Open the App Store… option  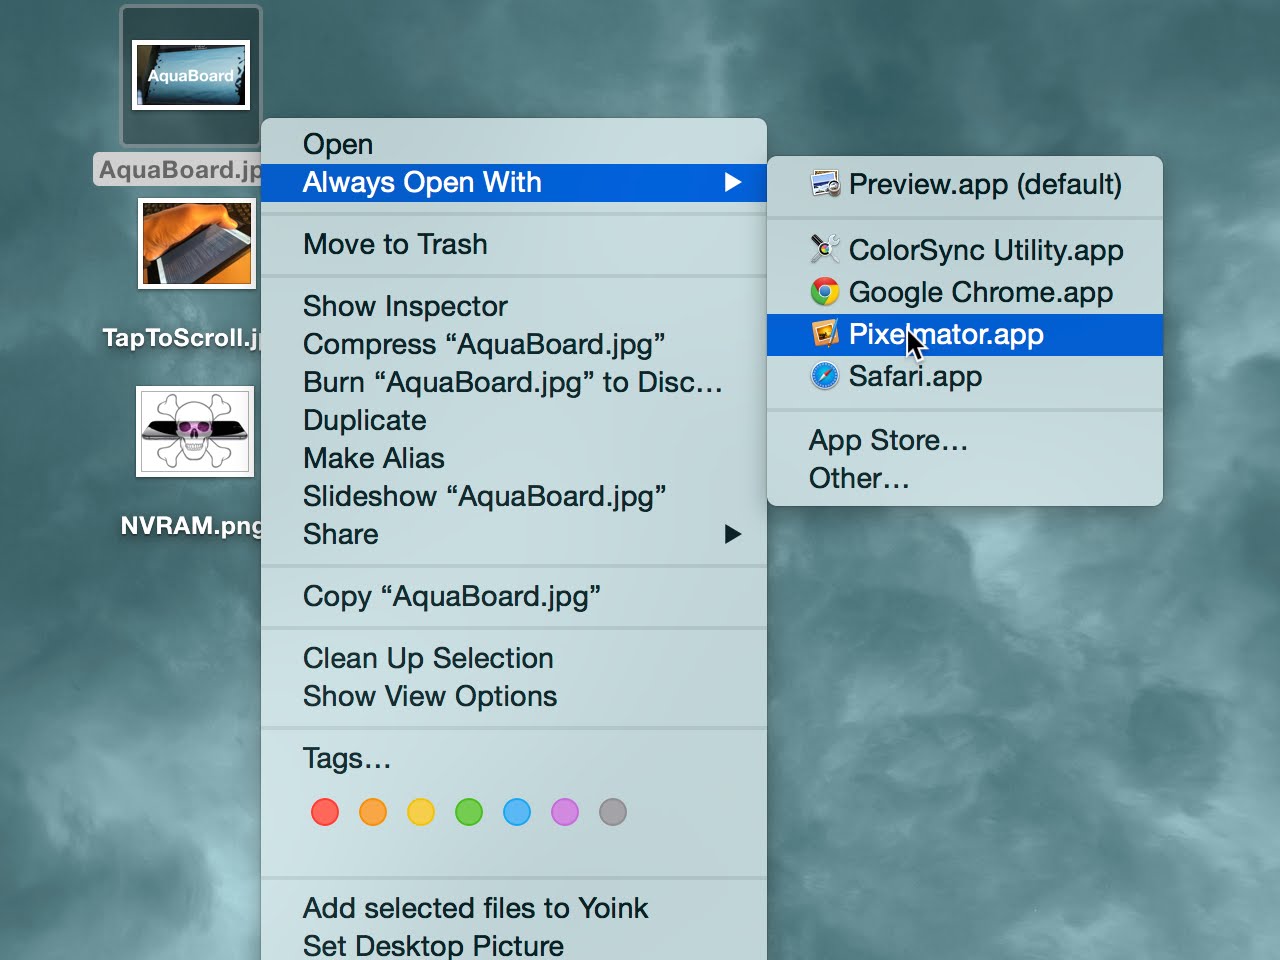tap(888, 440)
